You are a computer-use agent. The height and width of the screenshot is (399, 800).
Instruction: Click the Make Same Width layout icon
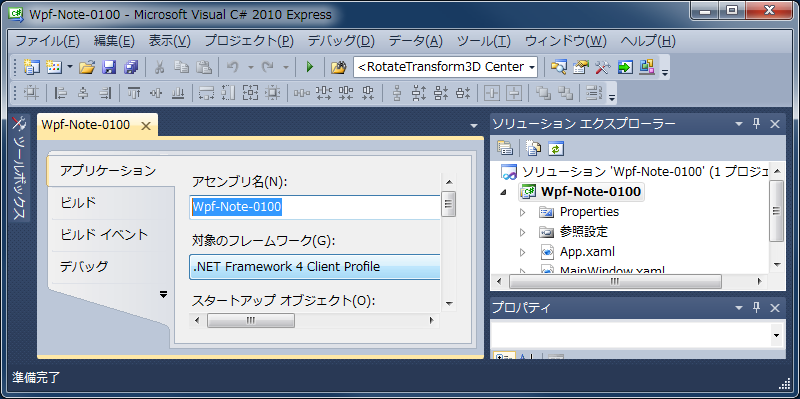(x=206, y=93)
